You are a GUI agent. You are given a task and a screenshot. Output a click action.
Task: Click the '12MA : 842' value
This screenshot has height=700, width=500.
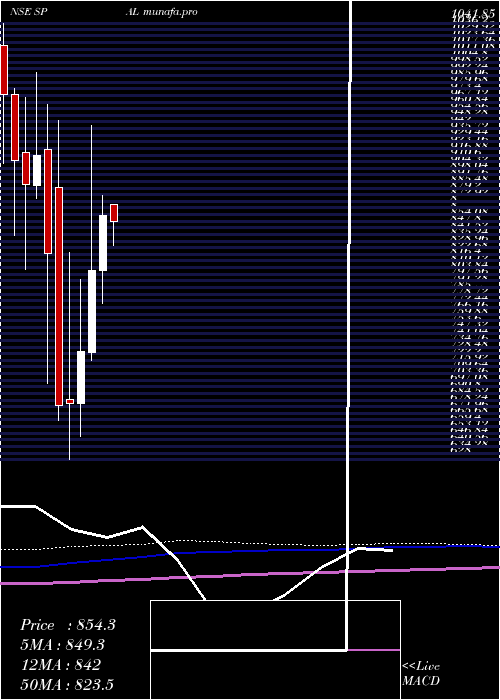[x=60, y=665]
